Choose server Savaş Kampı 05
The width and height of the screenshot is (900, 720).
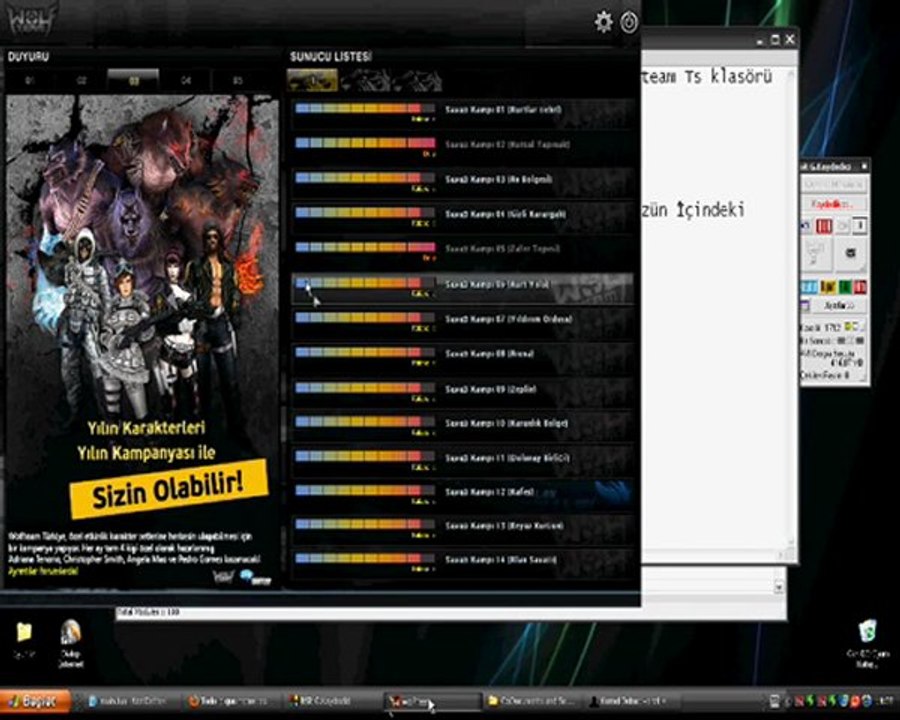pyautogui.click(x=464, y=252)
